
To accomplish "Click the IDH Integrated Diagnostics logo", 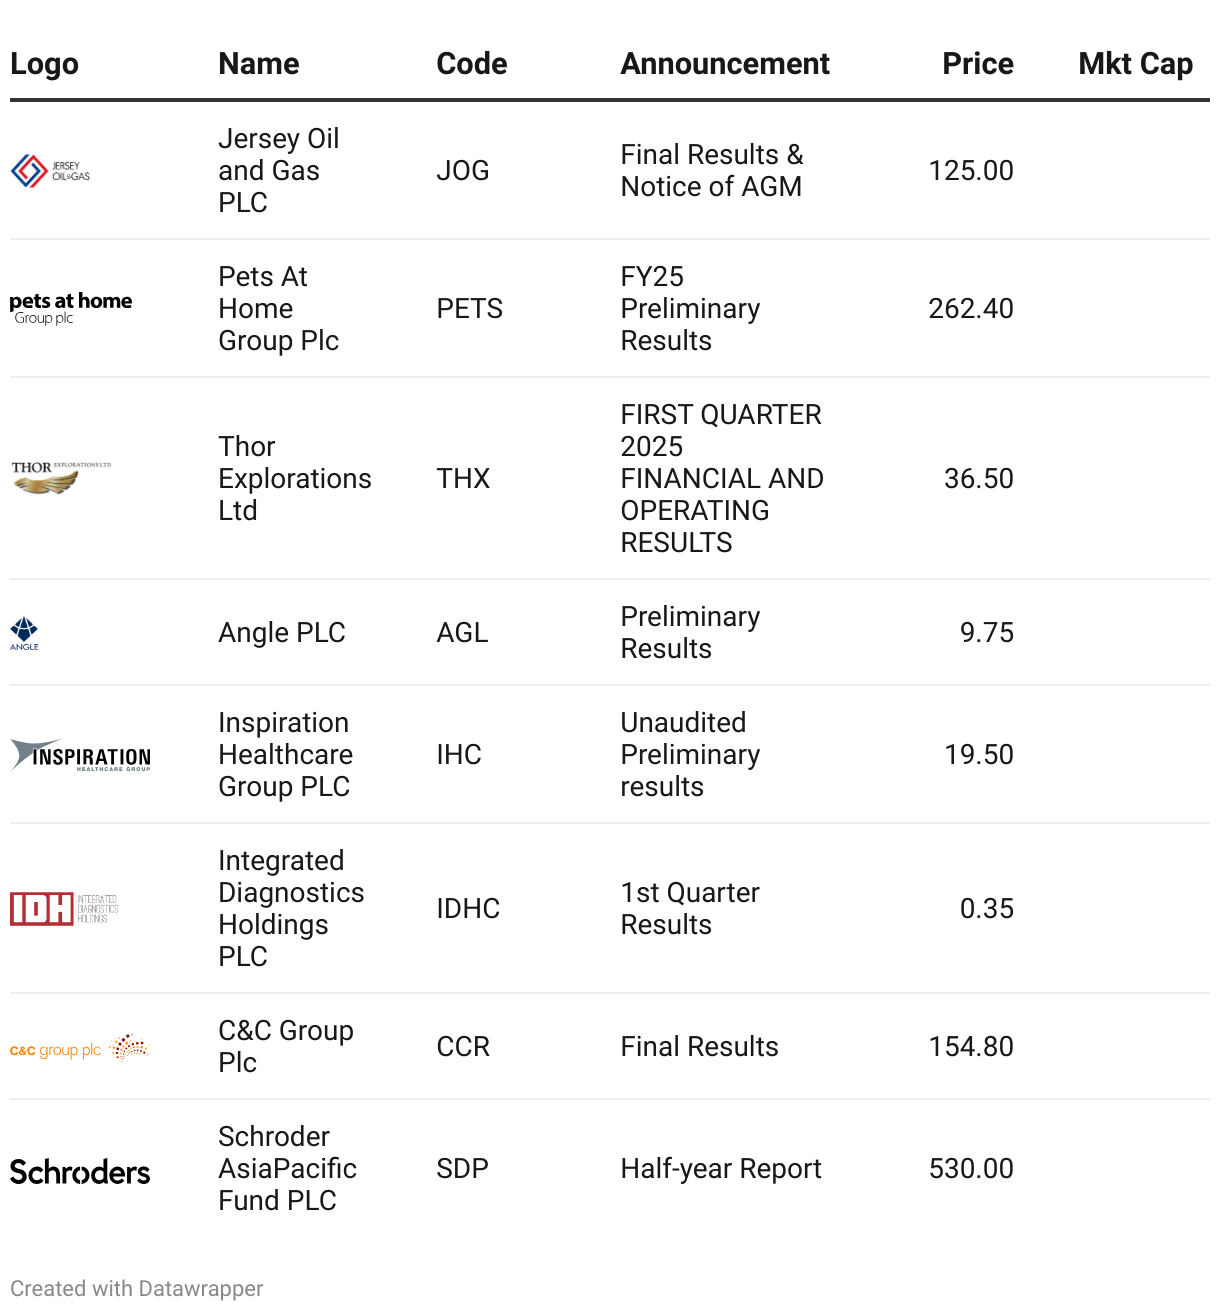I will click(64, 908).
